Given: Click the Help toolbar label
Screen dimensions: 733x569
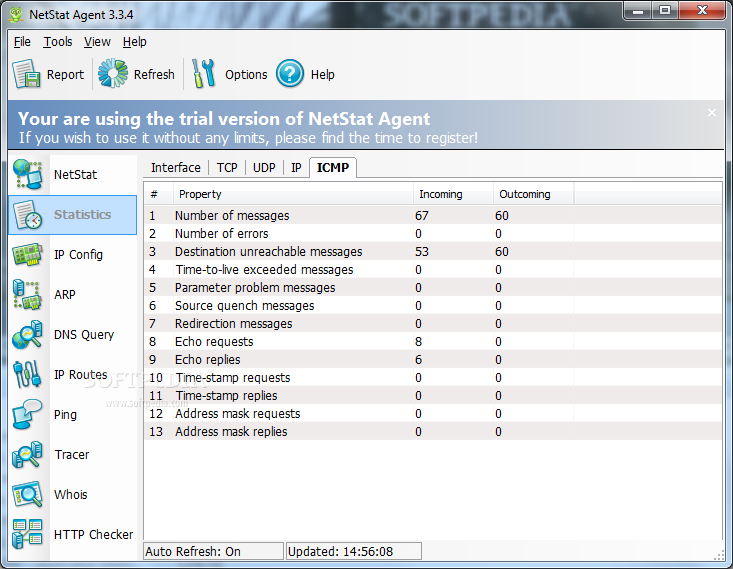Looking at the screenshot, I should (x=323, y=74).
